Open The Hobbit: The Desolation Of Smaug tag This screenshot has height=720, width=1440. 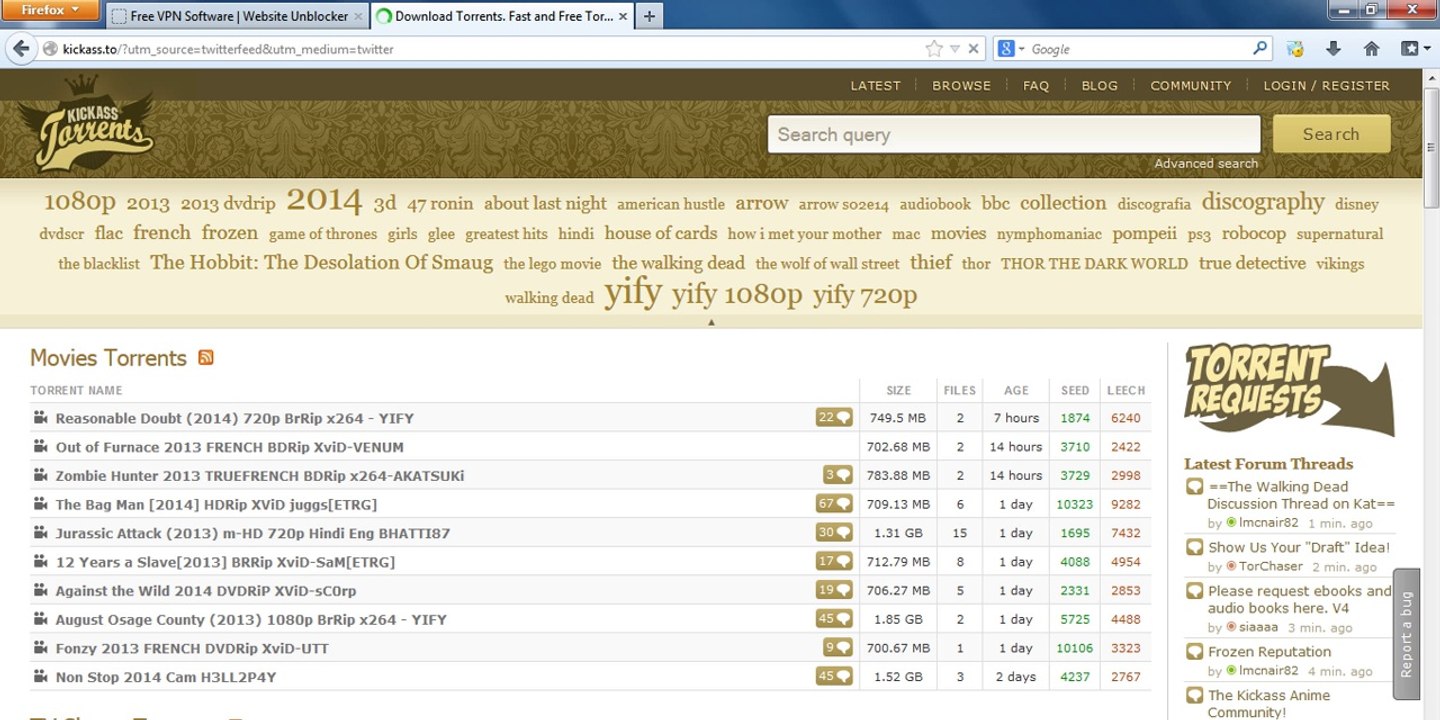pyautogui.click(x=321, y=263)
